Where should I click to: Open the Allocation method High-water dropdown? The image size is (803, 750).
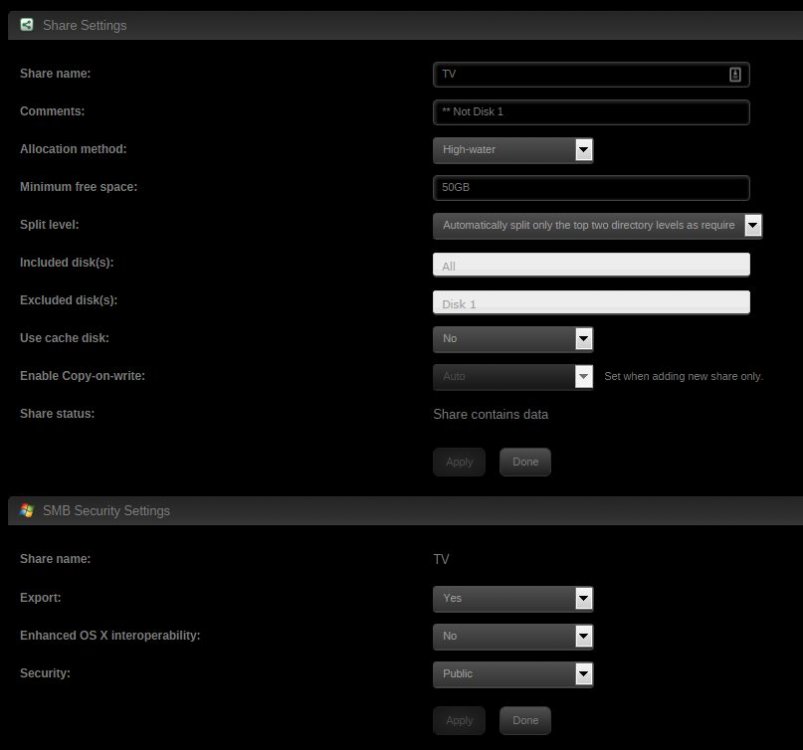click(513, 150)
